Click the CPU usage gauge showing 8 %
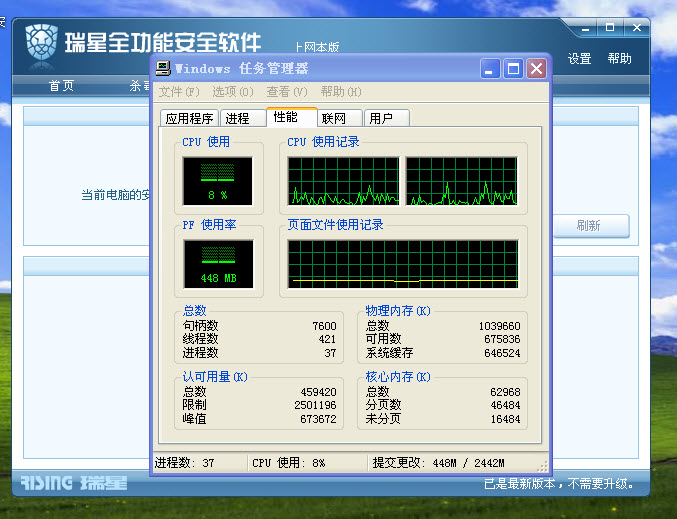677x519 pixels. 217,181
